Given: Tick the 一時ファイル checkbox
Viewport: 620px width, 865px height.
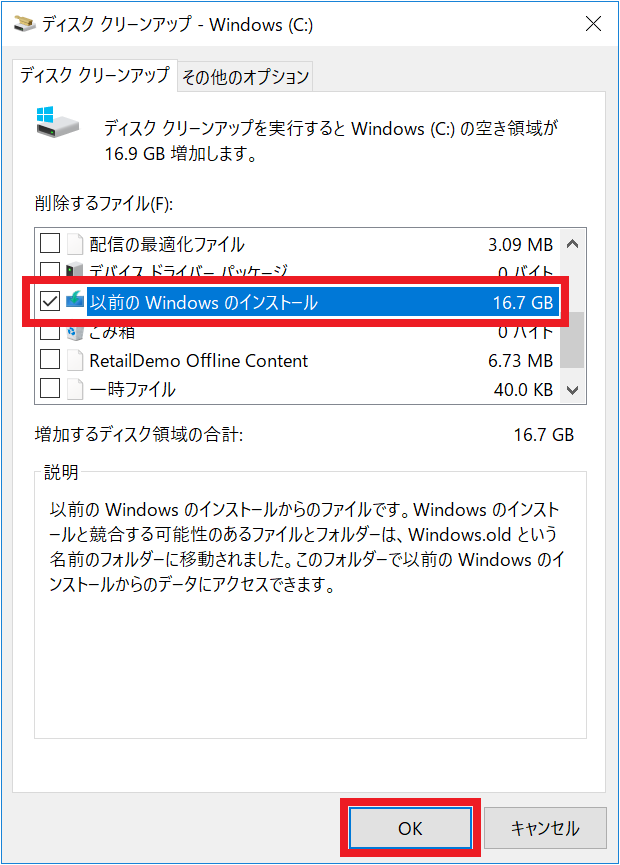Looking at the screenshot, I should click(49, 389).
